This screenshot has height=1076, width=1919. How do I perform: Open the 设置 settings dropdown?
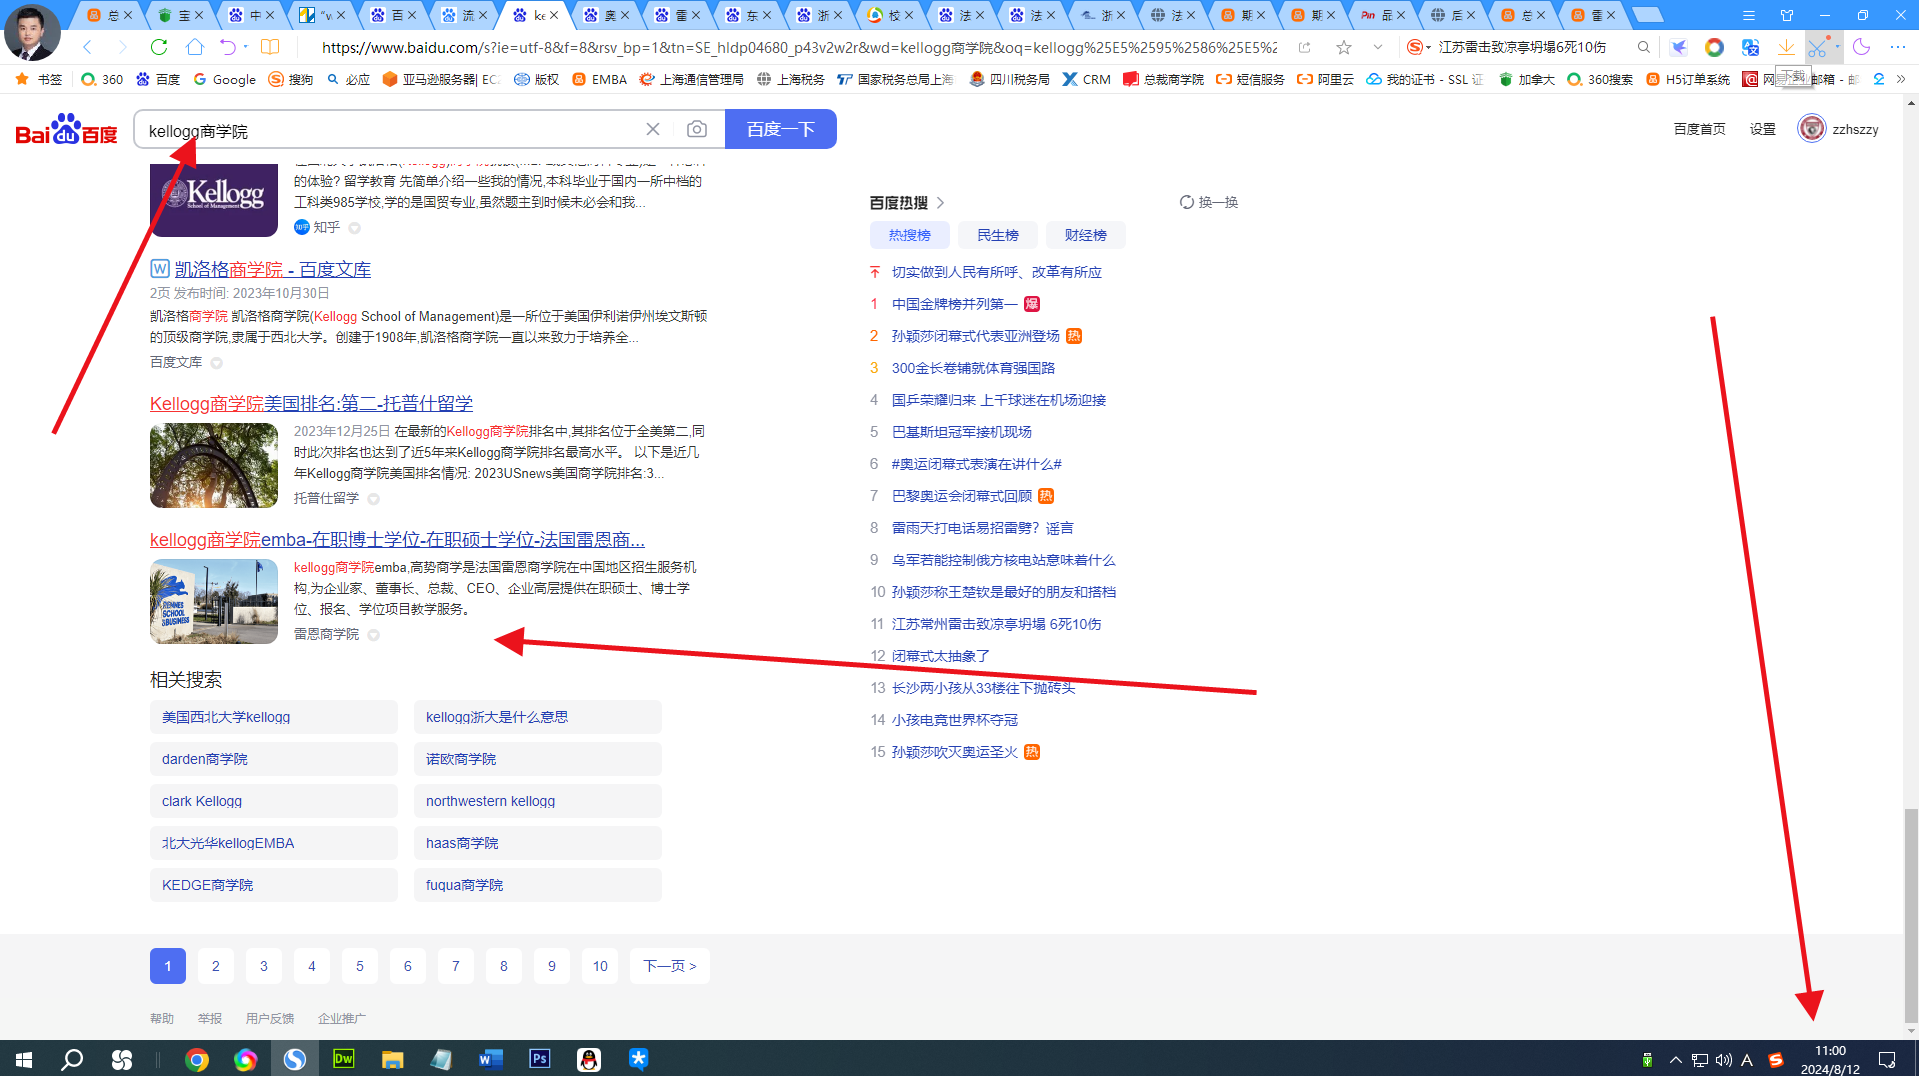pos(1762,129)
